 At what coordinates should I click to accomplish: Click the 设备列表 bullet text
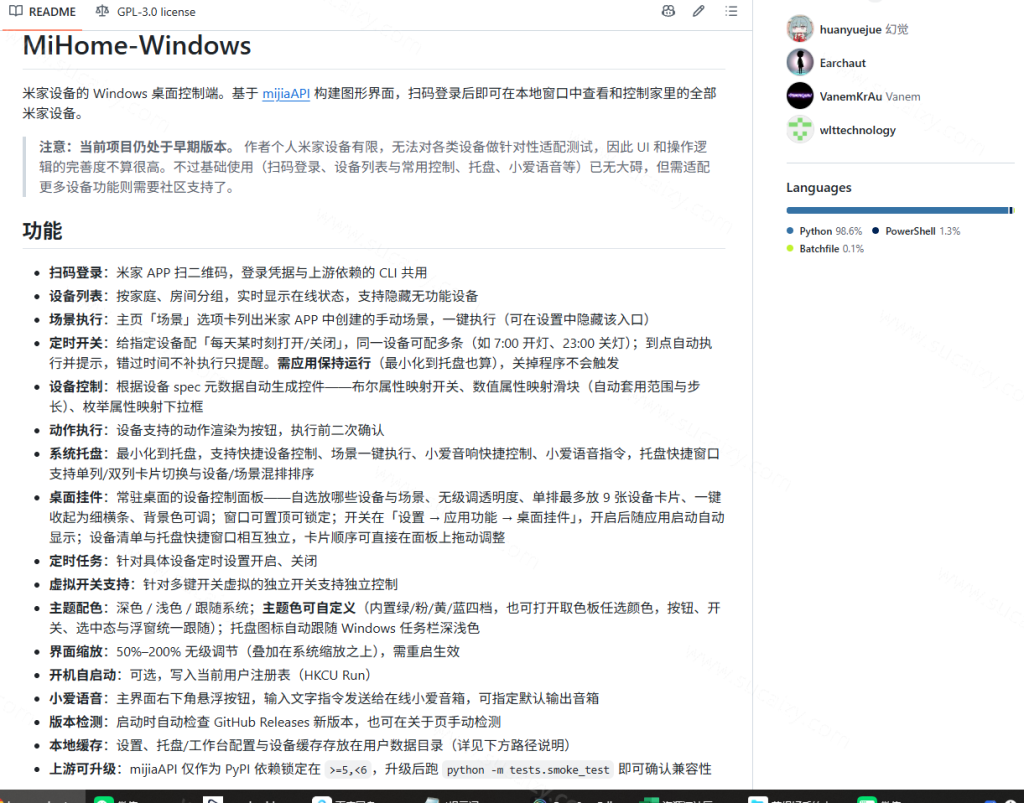point(264,296)
